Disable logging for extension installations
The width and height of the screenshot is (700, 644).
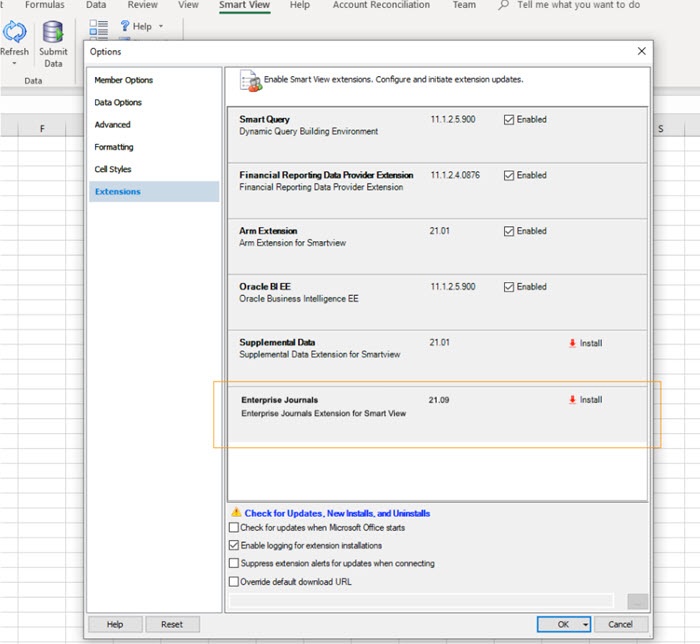(234, 545)
